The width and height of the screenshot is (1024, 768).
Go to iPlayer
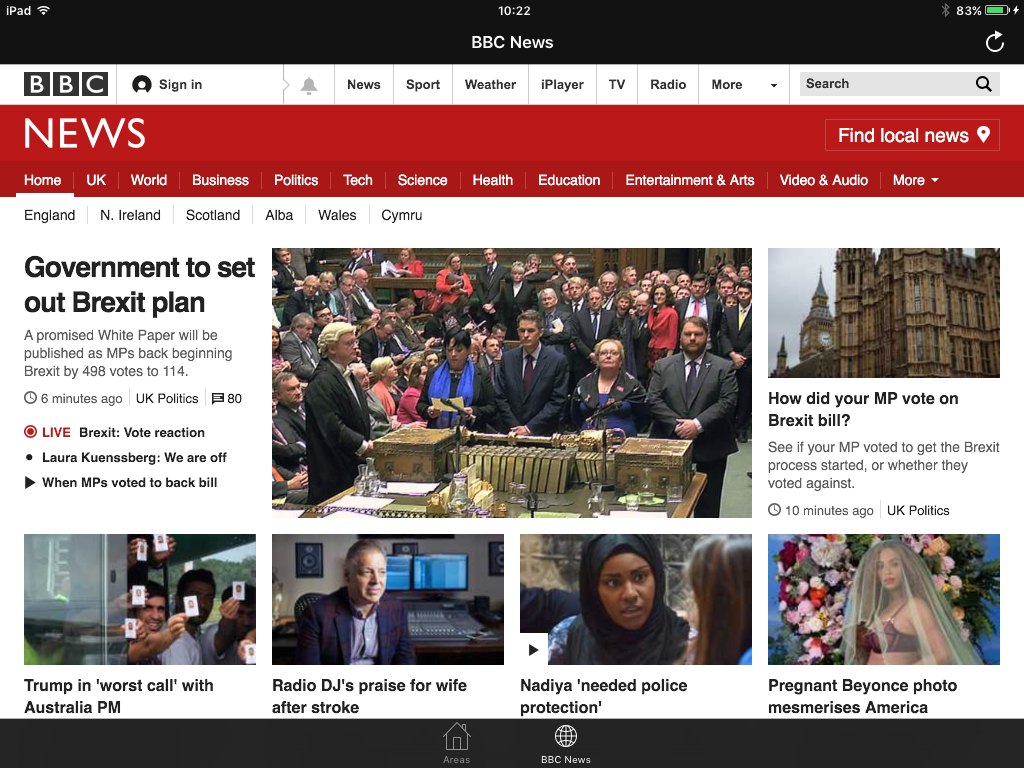(x=562, y=84)
